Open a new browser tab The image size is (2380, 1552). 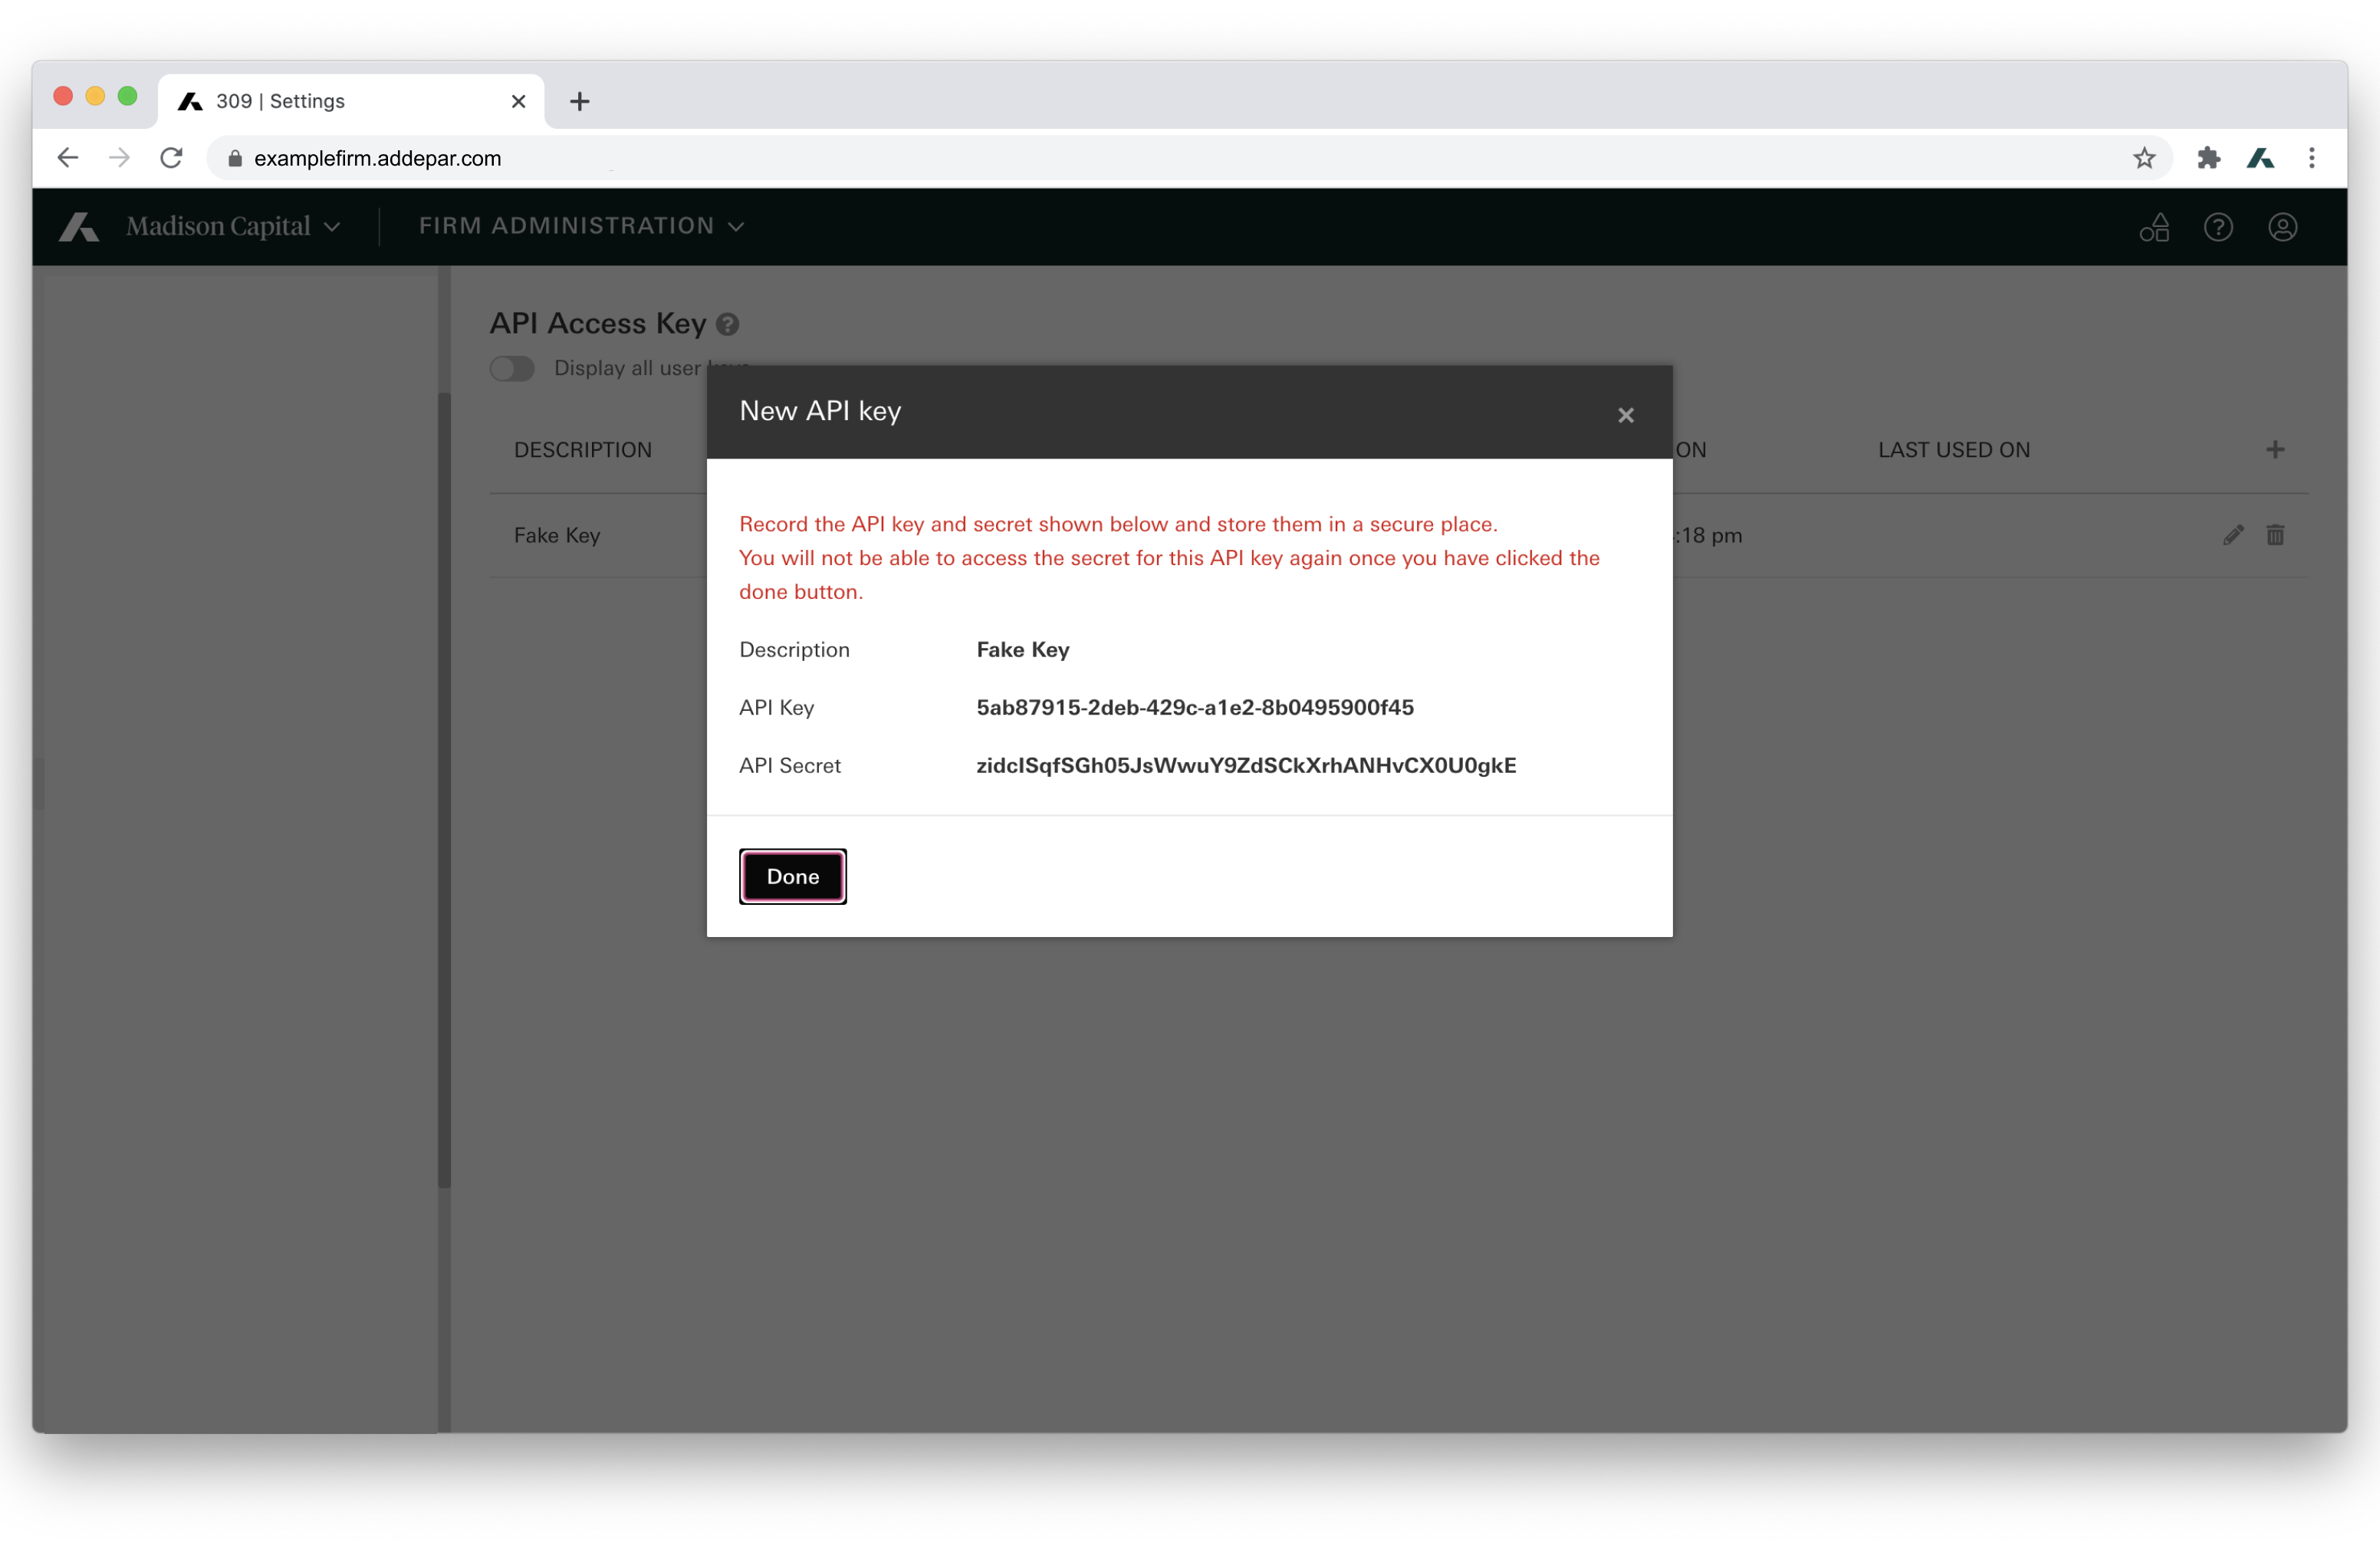coord(579,101)
